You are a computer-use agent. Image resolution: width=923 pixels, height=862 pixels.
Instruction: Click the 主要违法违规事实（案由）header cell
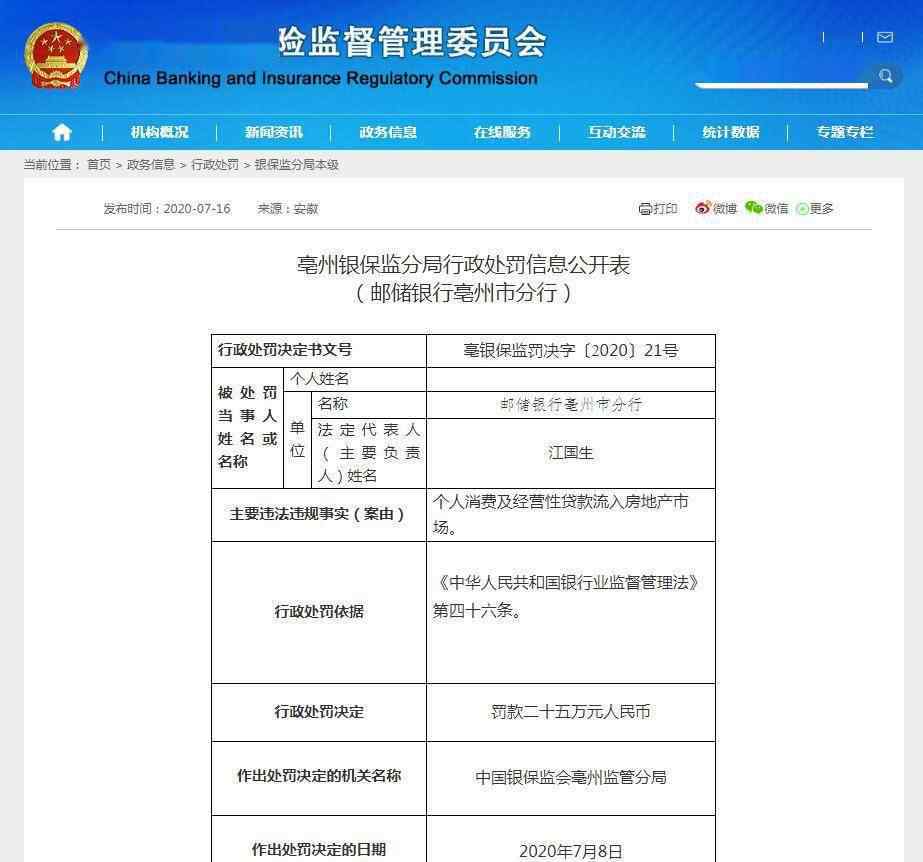[318, 514]
